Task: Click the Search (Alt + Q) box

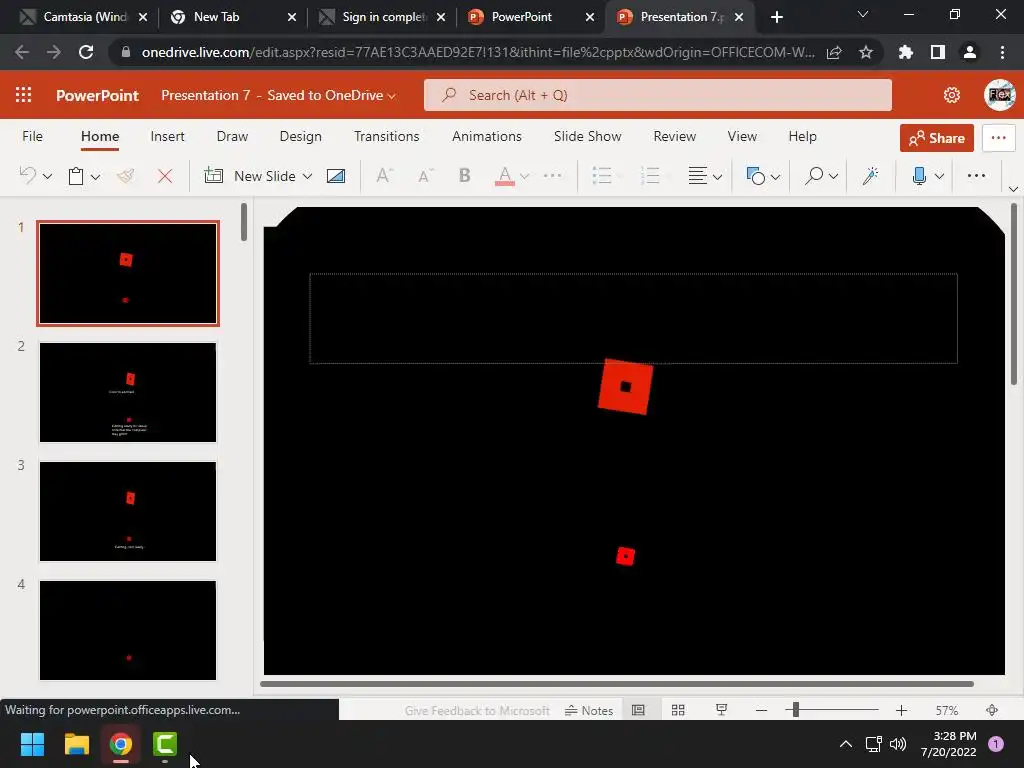Action: point(658,95)
